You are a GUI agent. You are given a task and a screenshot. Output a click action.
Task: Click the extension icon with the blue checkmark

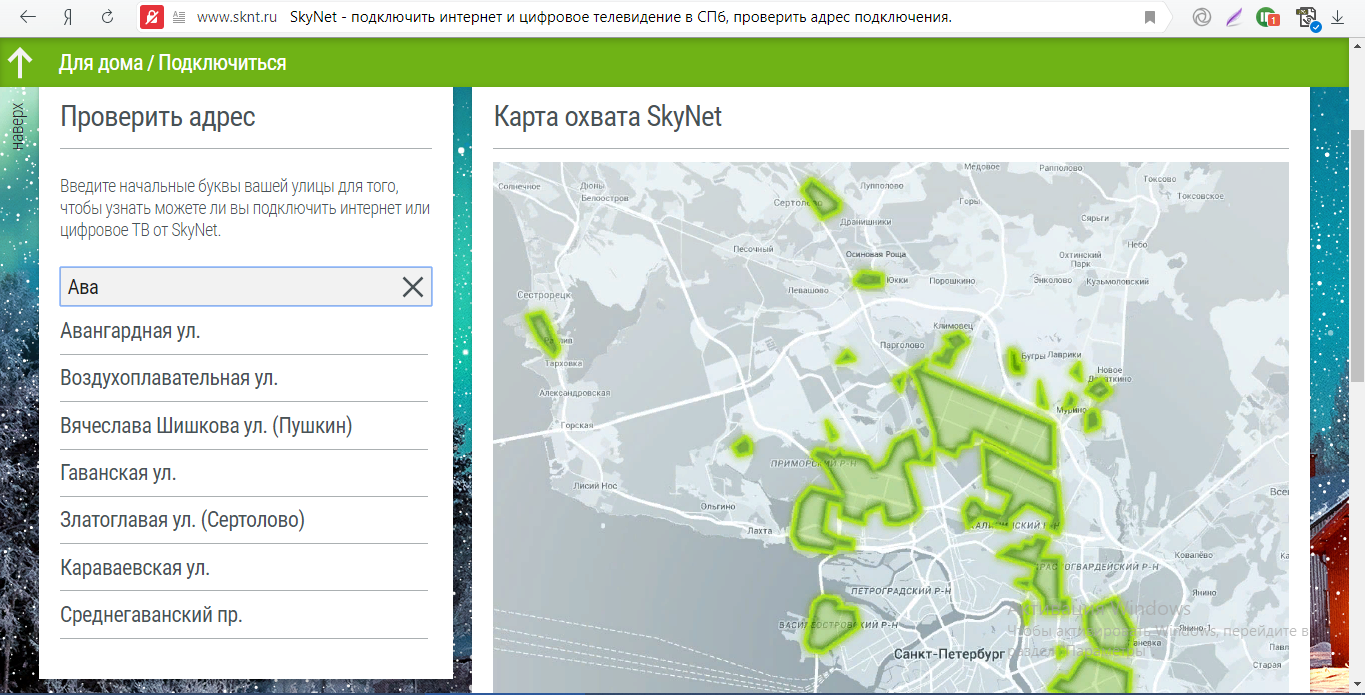pyautogui.click(x=1306, y=18)
